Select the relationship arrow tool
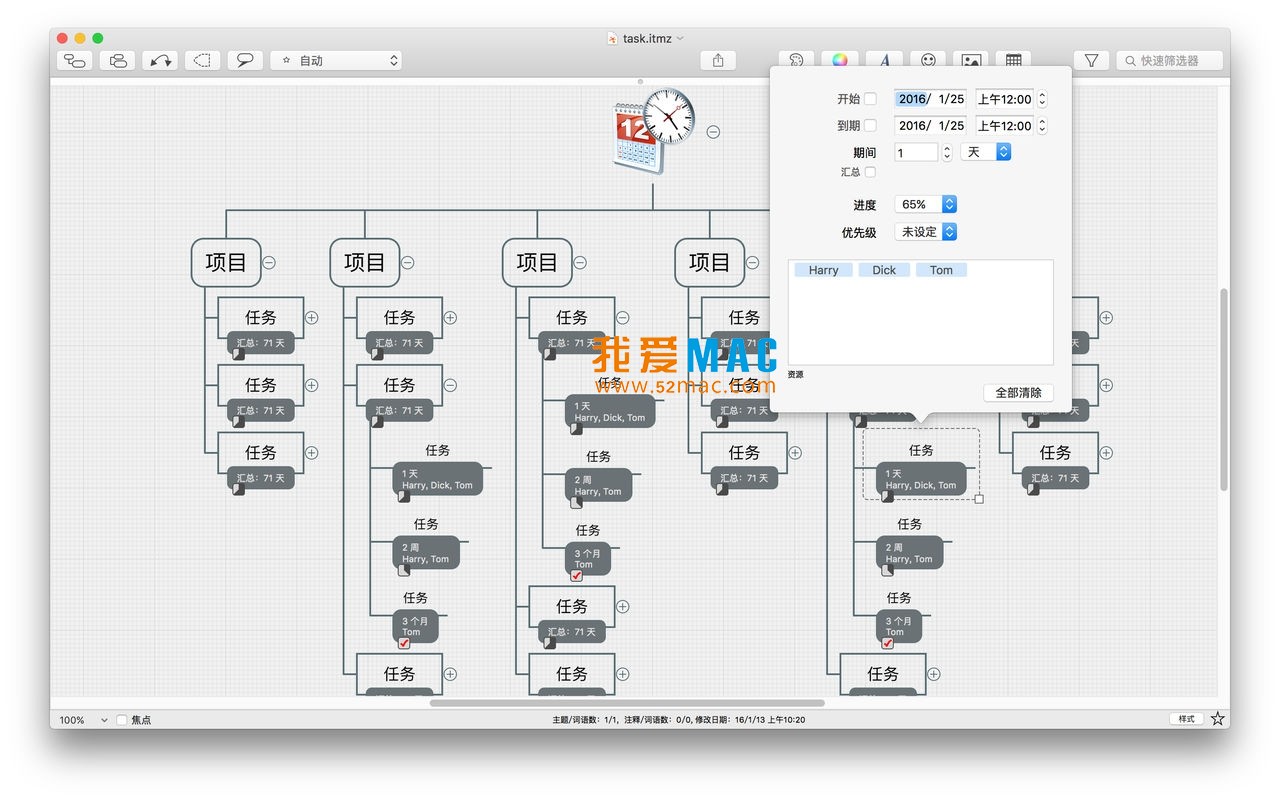This screenshot has height=800, width=1280. (x=160, y=61)
